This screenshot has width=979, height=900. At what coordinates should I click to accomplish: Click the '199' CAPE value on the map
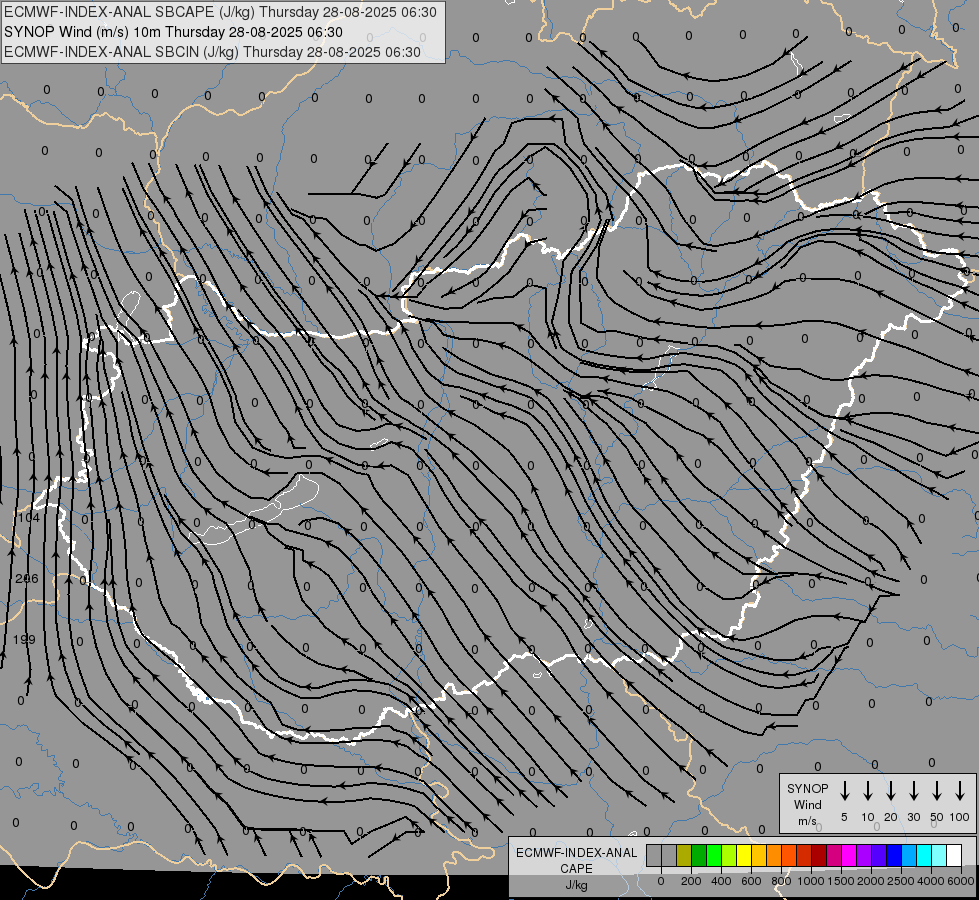click(x=24, y=639)
